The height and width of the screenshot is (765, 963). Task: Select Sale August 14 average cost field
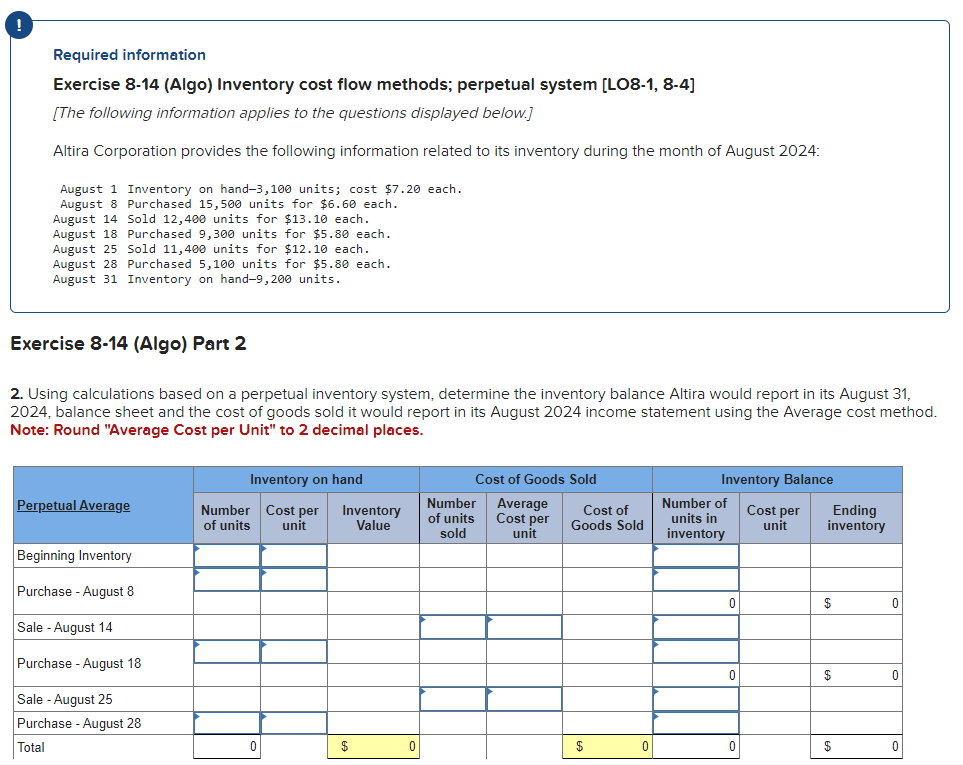click(524, 627)
